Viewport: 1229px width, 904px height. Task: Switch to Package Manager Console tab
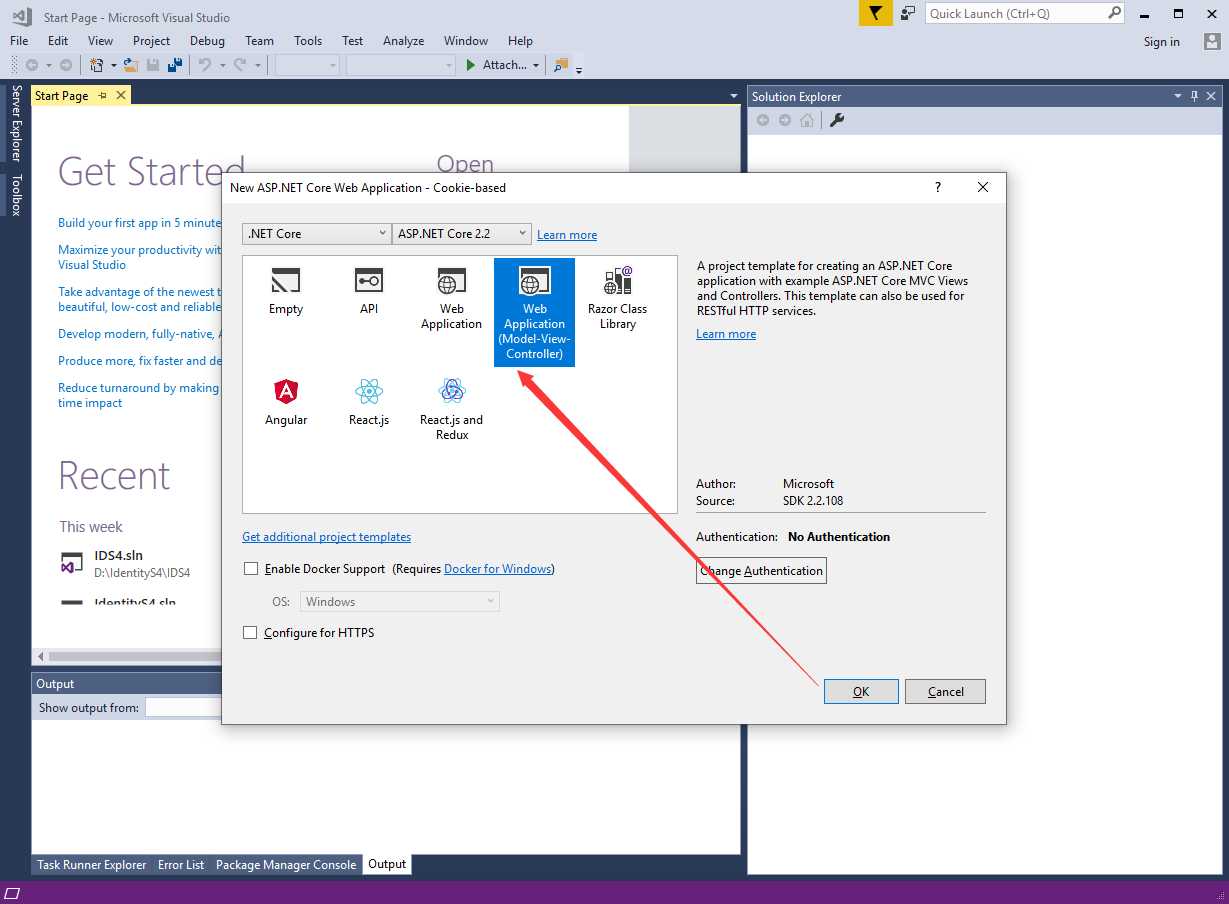pos(286,864)
